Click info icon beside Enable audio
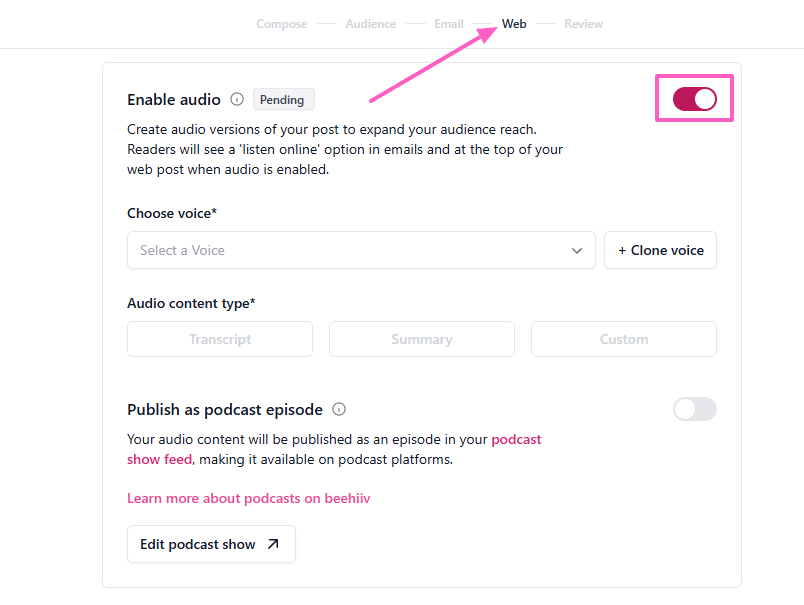Viewport: 804px width, 605px height. (x=237, y=99)
